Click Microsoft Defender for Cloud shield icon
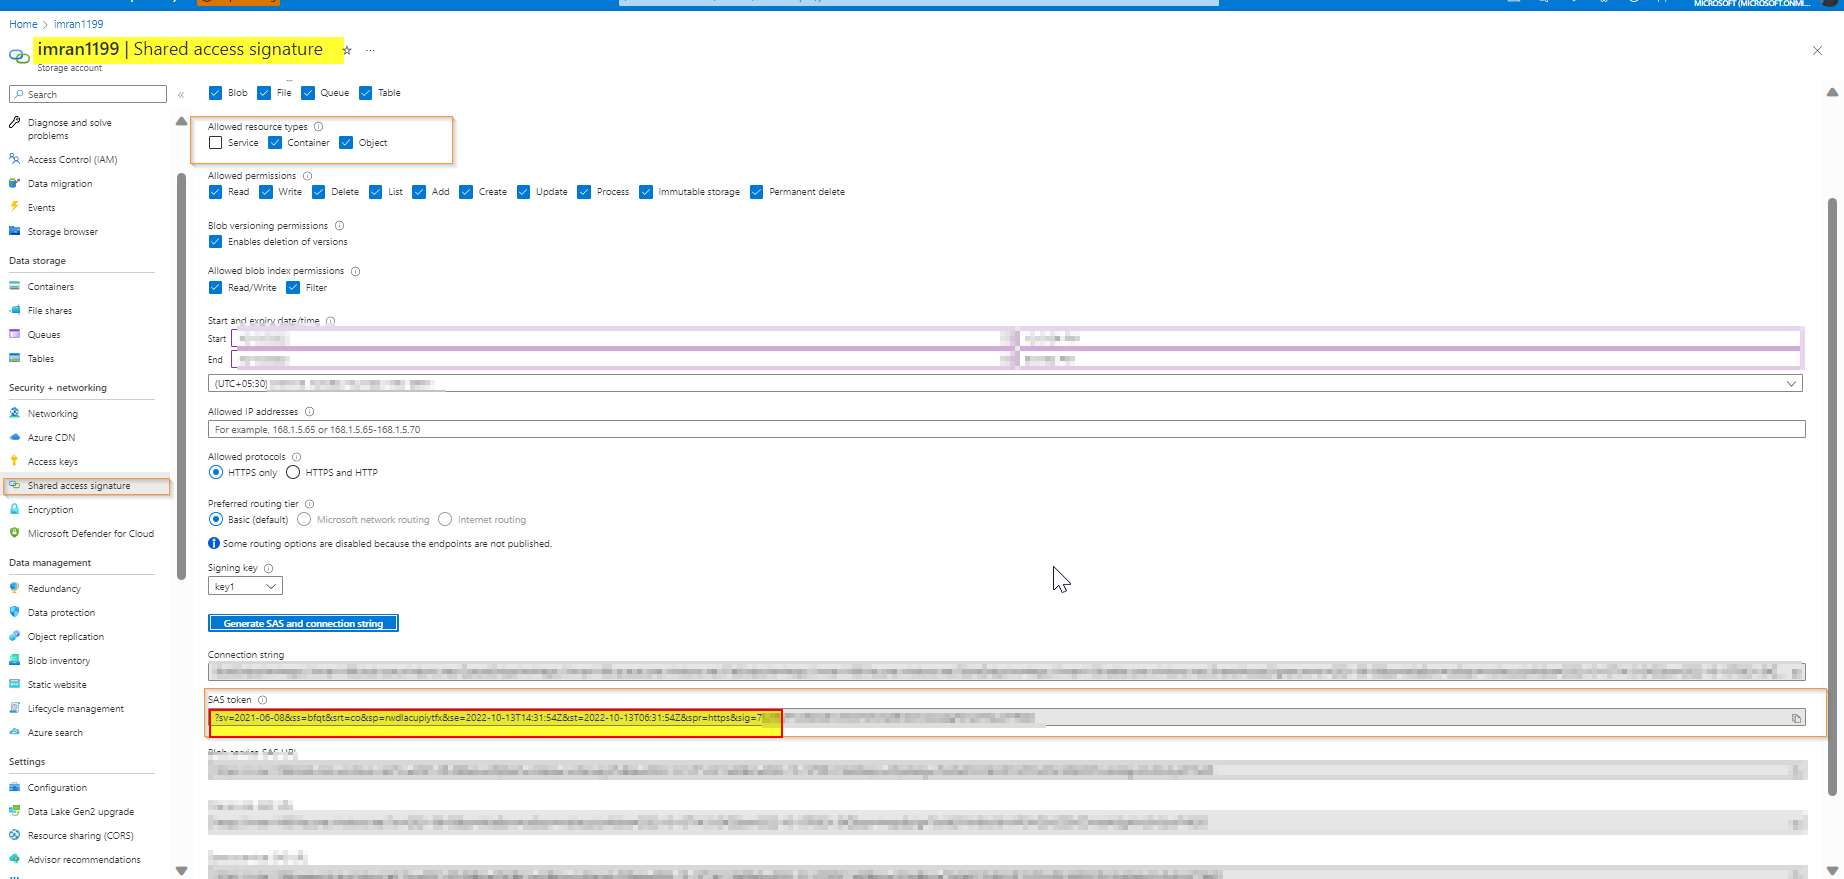This screenshot has height=879, width=1844. click(x=14, y=533)
